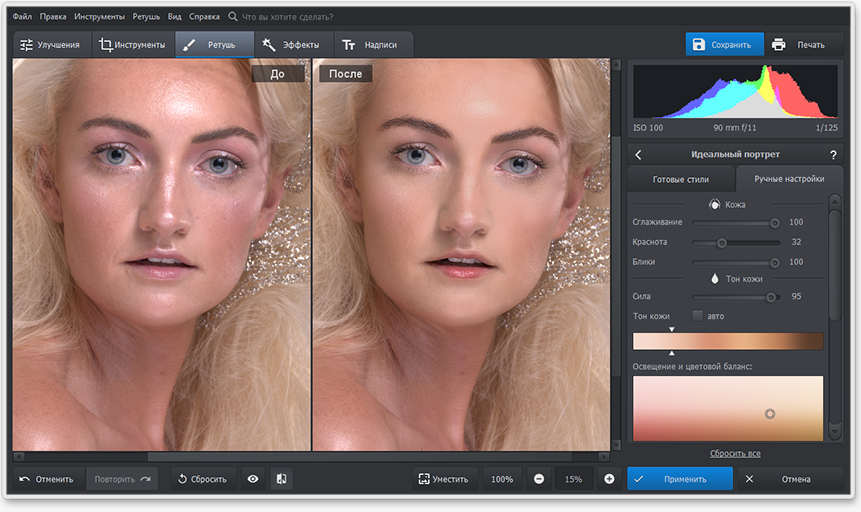Click the image scroll left arrow

point(19,457)
